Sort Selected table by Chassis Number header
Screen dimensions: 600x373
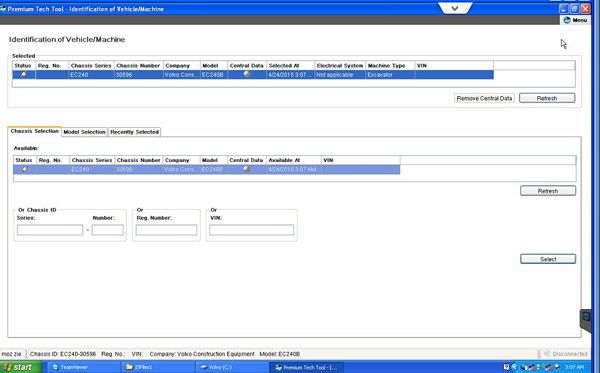[x=139, y=66]
